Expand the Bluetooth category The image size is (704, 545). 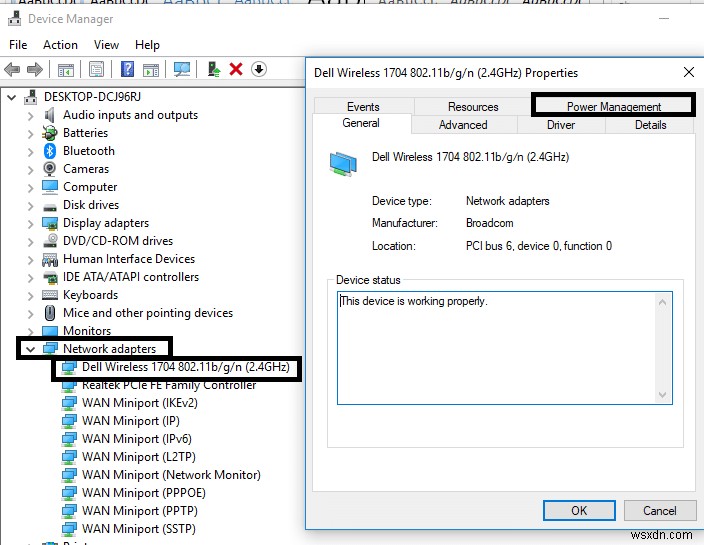click(x=30, y=152)
